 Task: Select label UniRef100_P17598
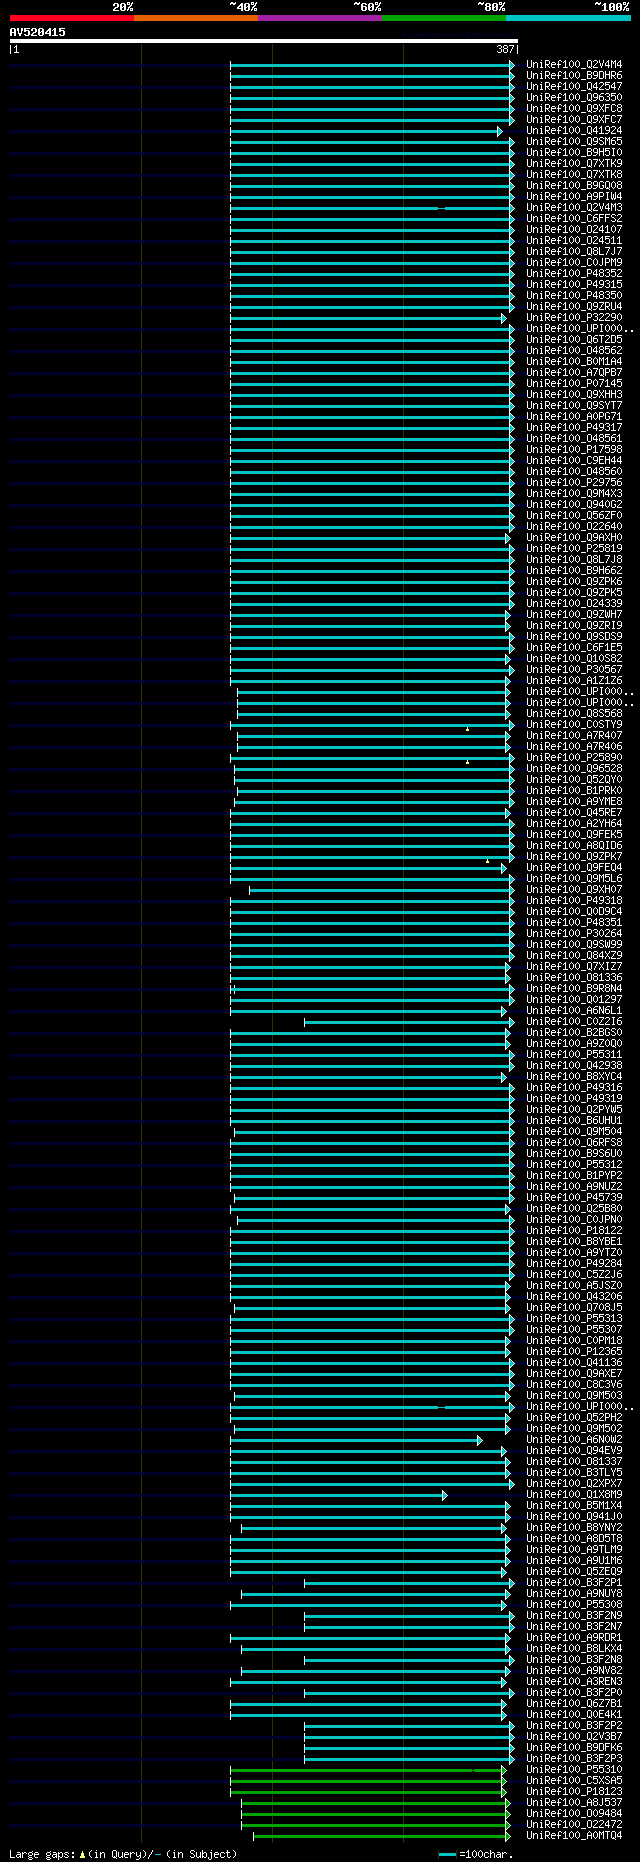(574, 449)
